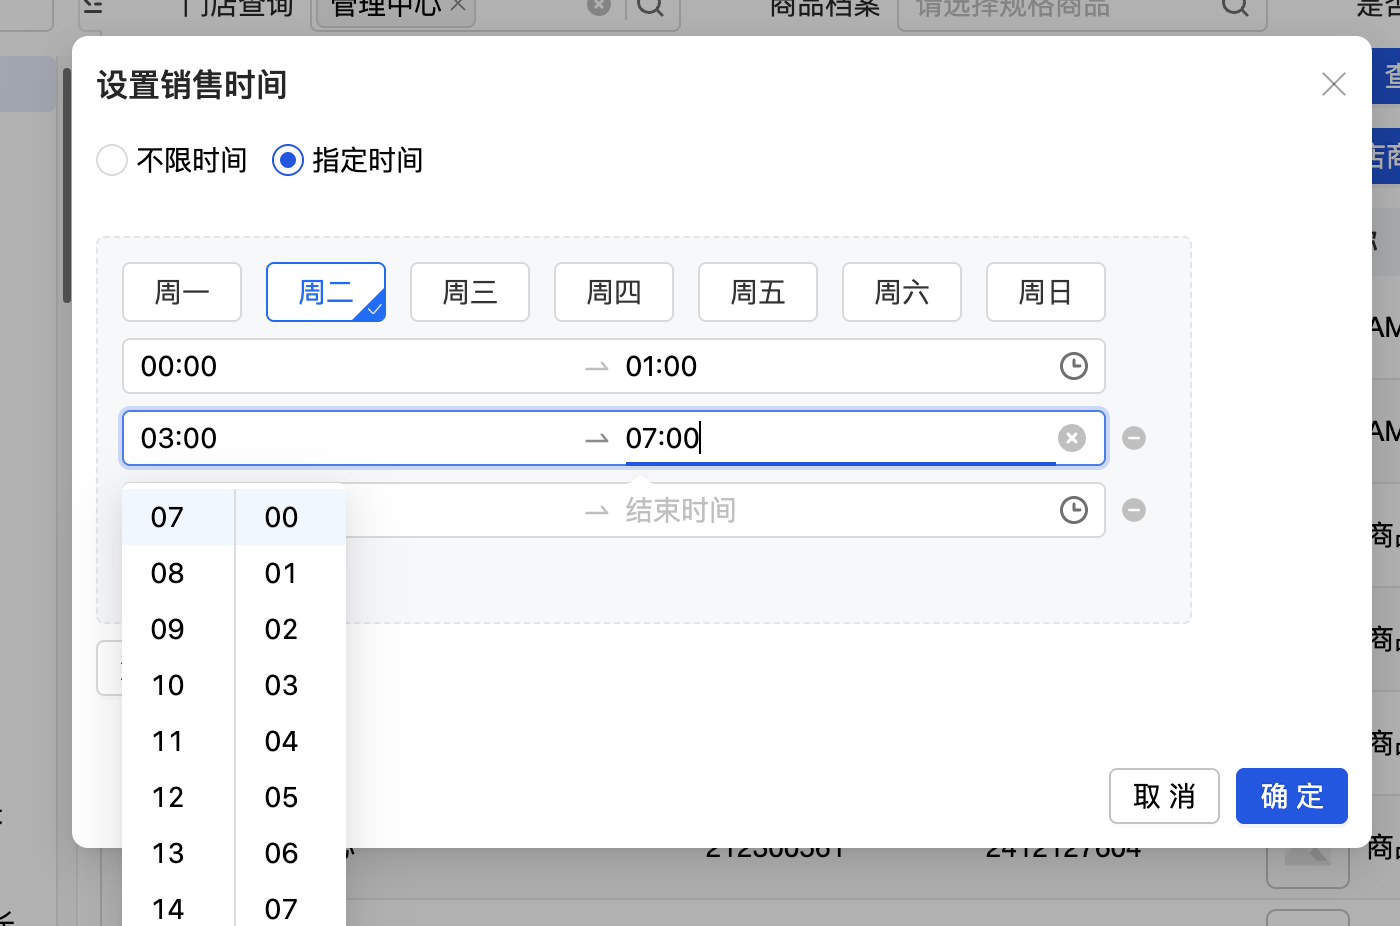Image resolution: width=1400 pixels, height=926 pixels.
Task: Pick minute 05 in time picker
Action: tap(281, 797)
